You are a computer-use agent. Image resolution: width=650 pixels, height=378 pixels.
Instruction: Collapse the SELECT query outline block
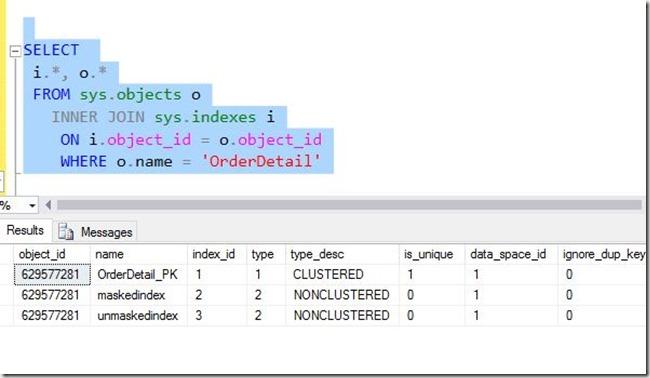tap(15, 51)
